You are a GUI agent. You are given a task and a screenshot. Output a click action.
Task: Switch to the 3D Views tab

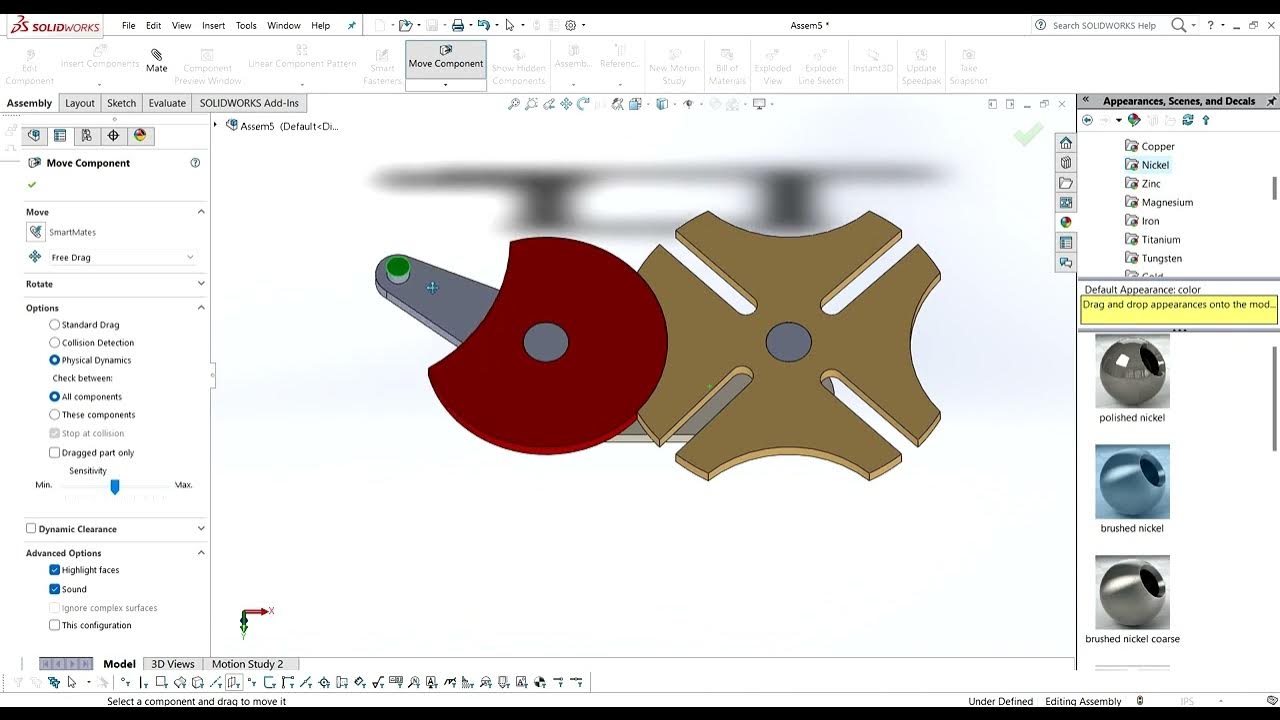tap(172, 664)
